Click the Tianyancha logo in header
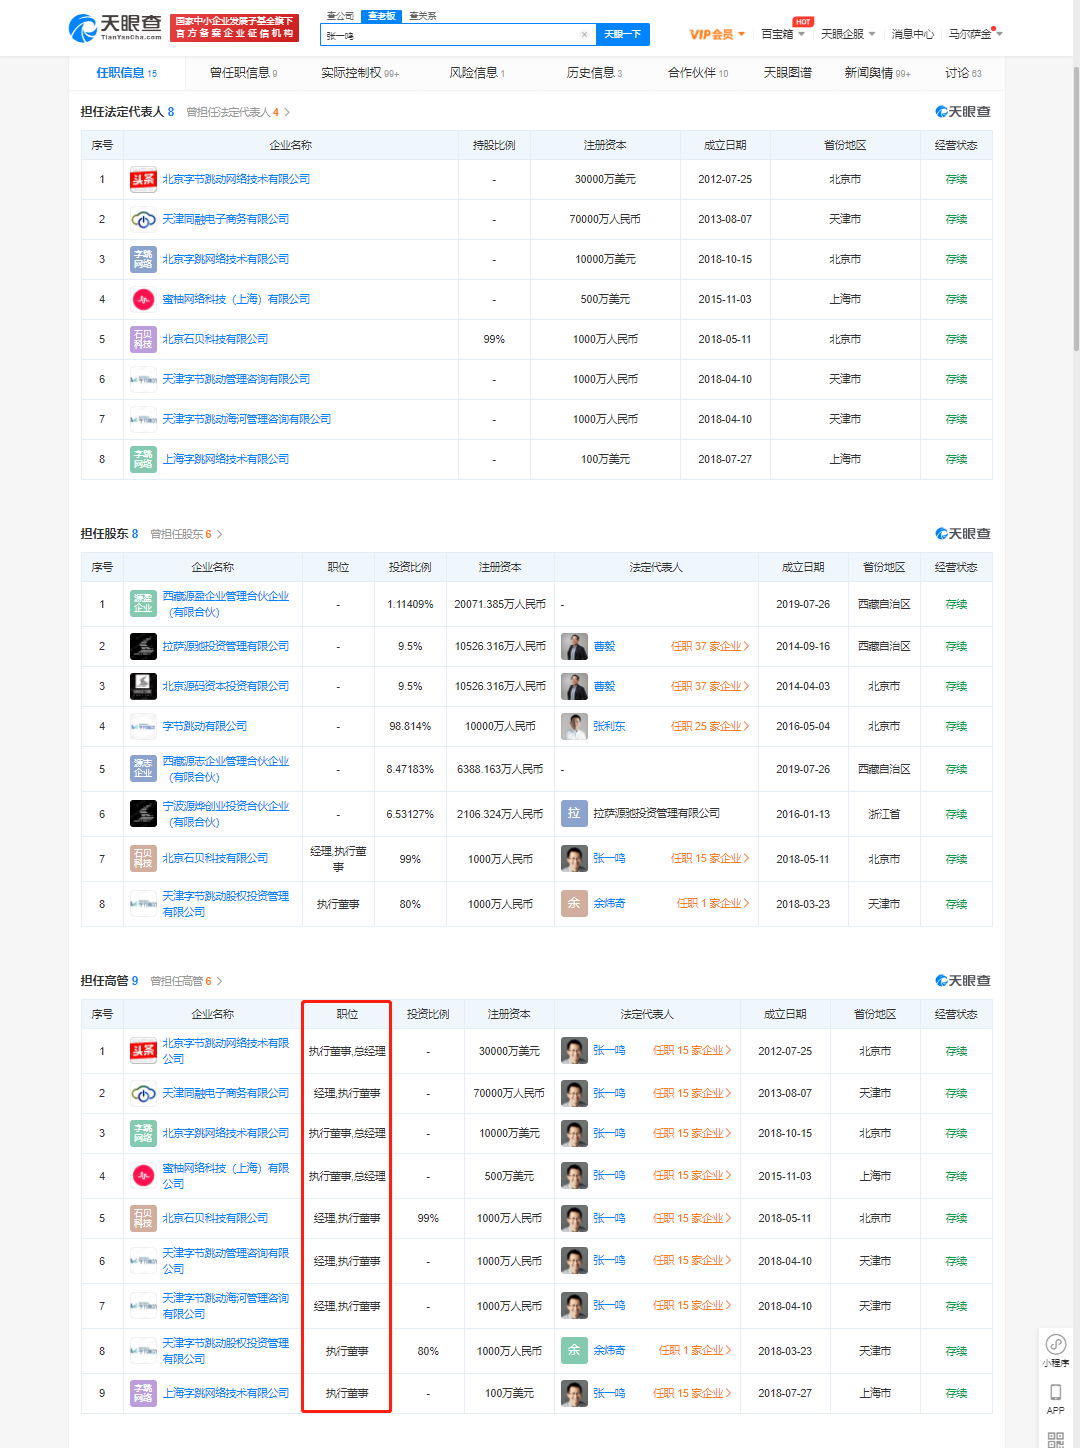Viewport: 1080px width, 1448px height. (x=115, y=27)
